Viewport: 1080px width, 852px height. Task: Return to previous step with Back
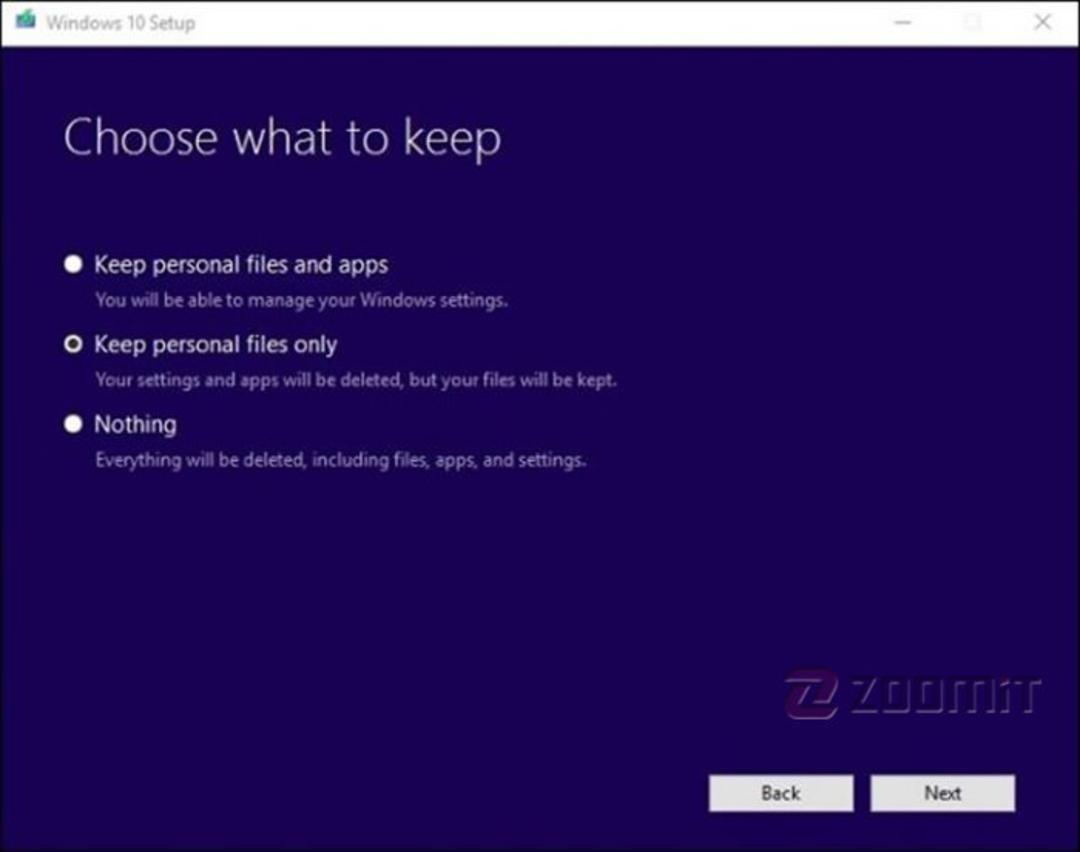coord(781,793)
